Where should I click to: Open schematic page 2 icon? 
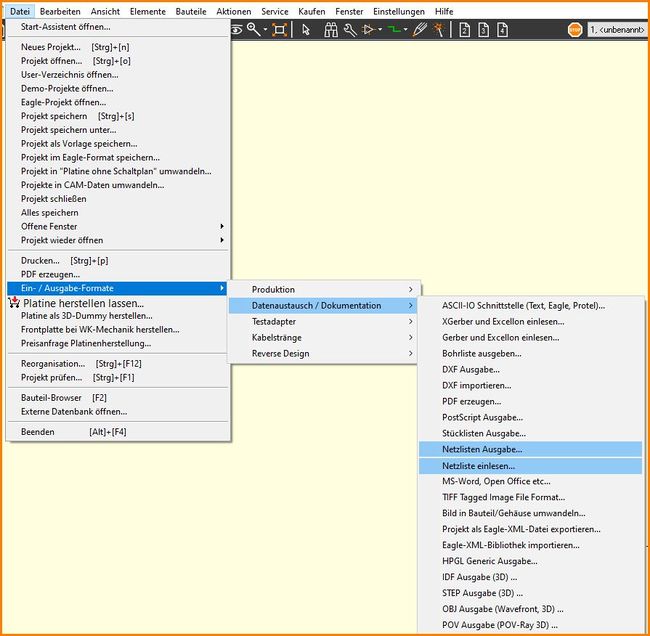click(x=466, y=30)
